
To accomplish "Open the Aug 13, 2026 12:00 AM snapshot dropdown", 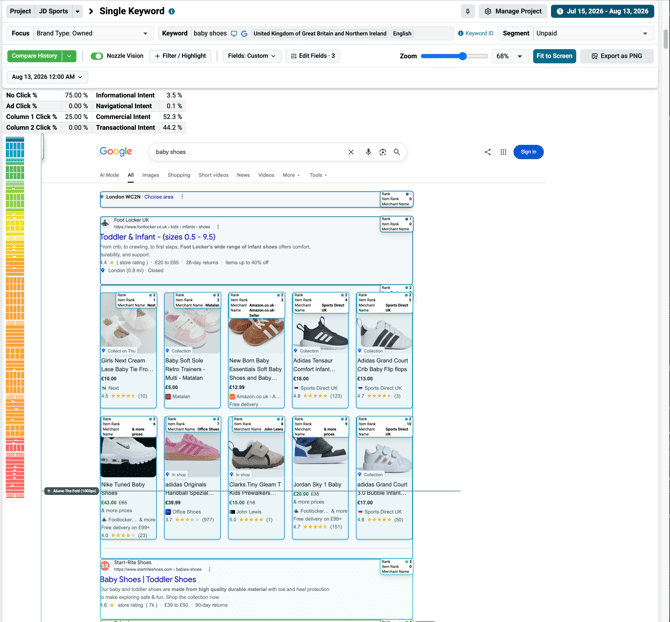I will point(47,77).
